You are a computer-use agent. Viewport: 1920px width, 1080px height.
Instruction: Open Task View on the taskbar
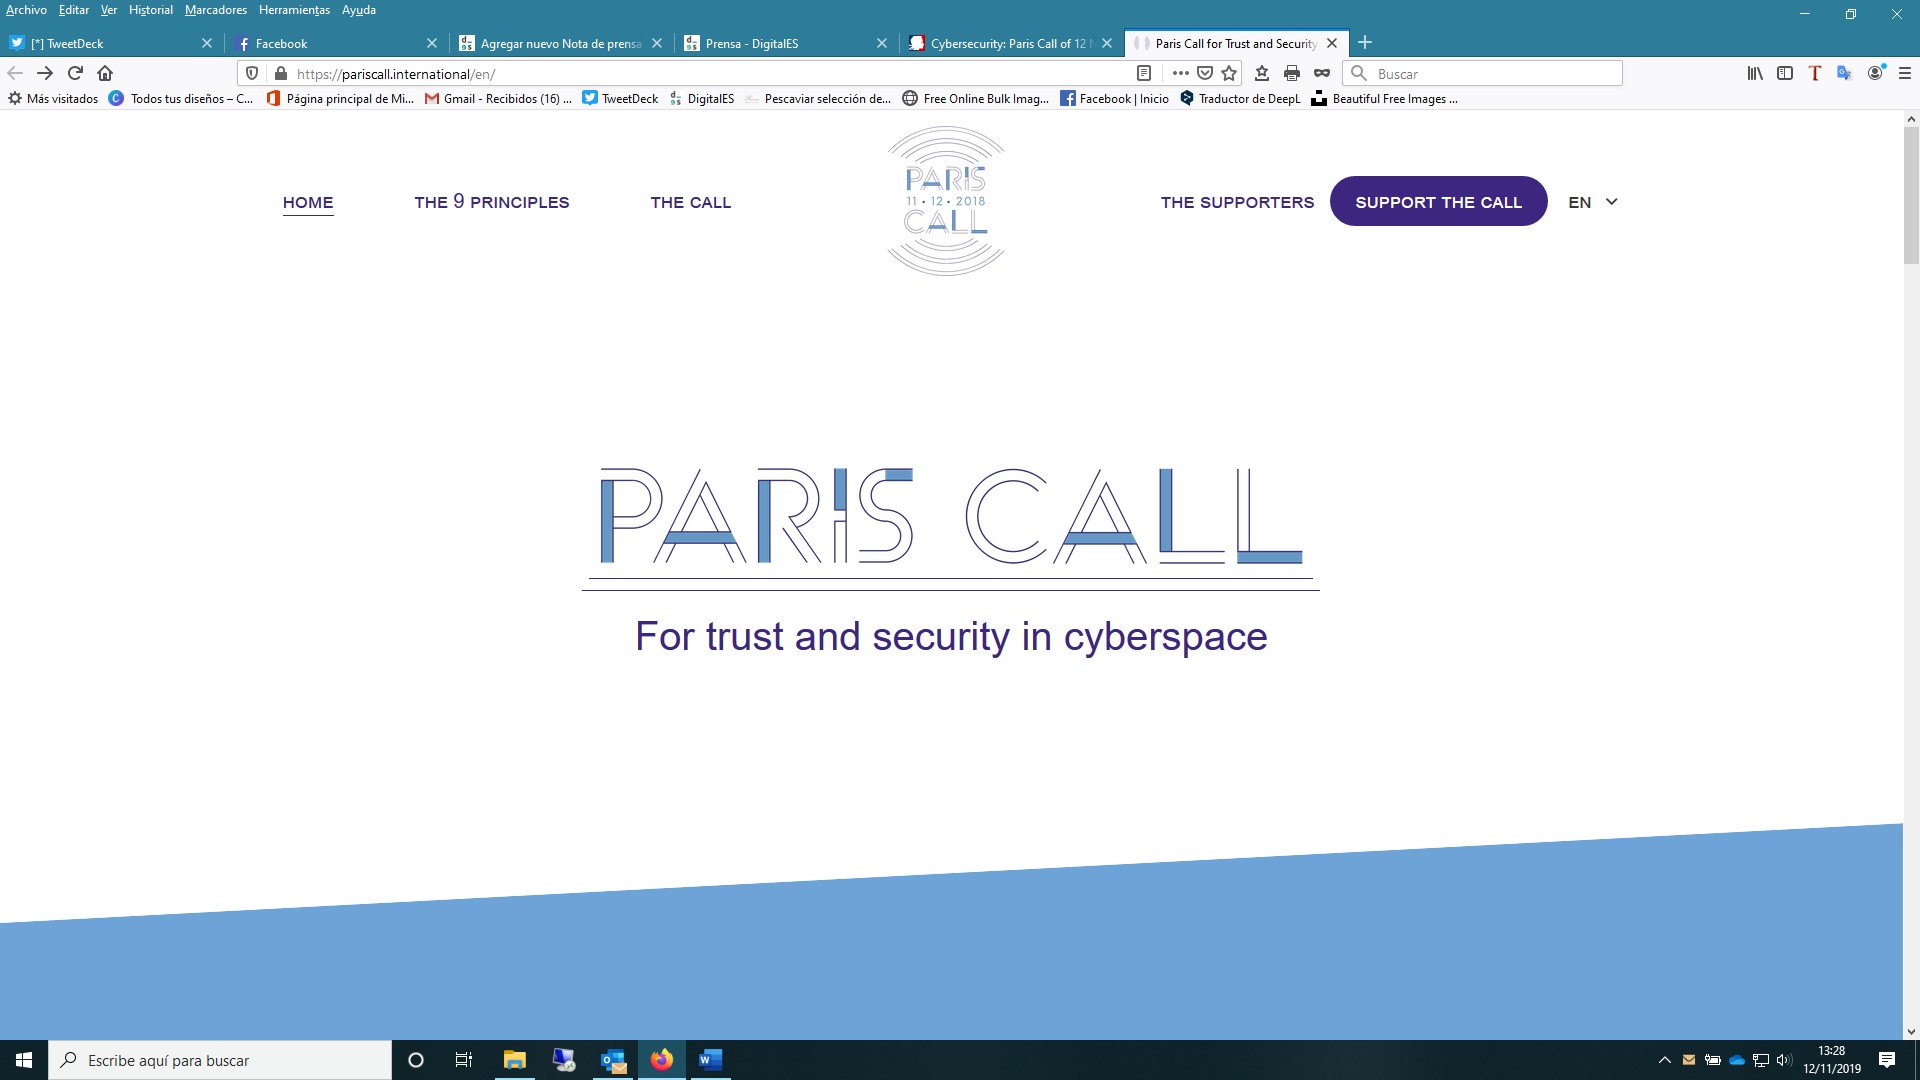point(464,1060)
